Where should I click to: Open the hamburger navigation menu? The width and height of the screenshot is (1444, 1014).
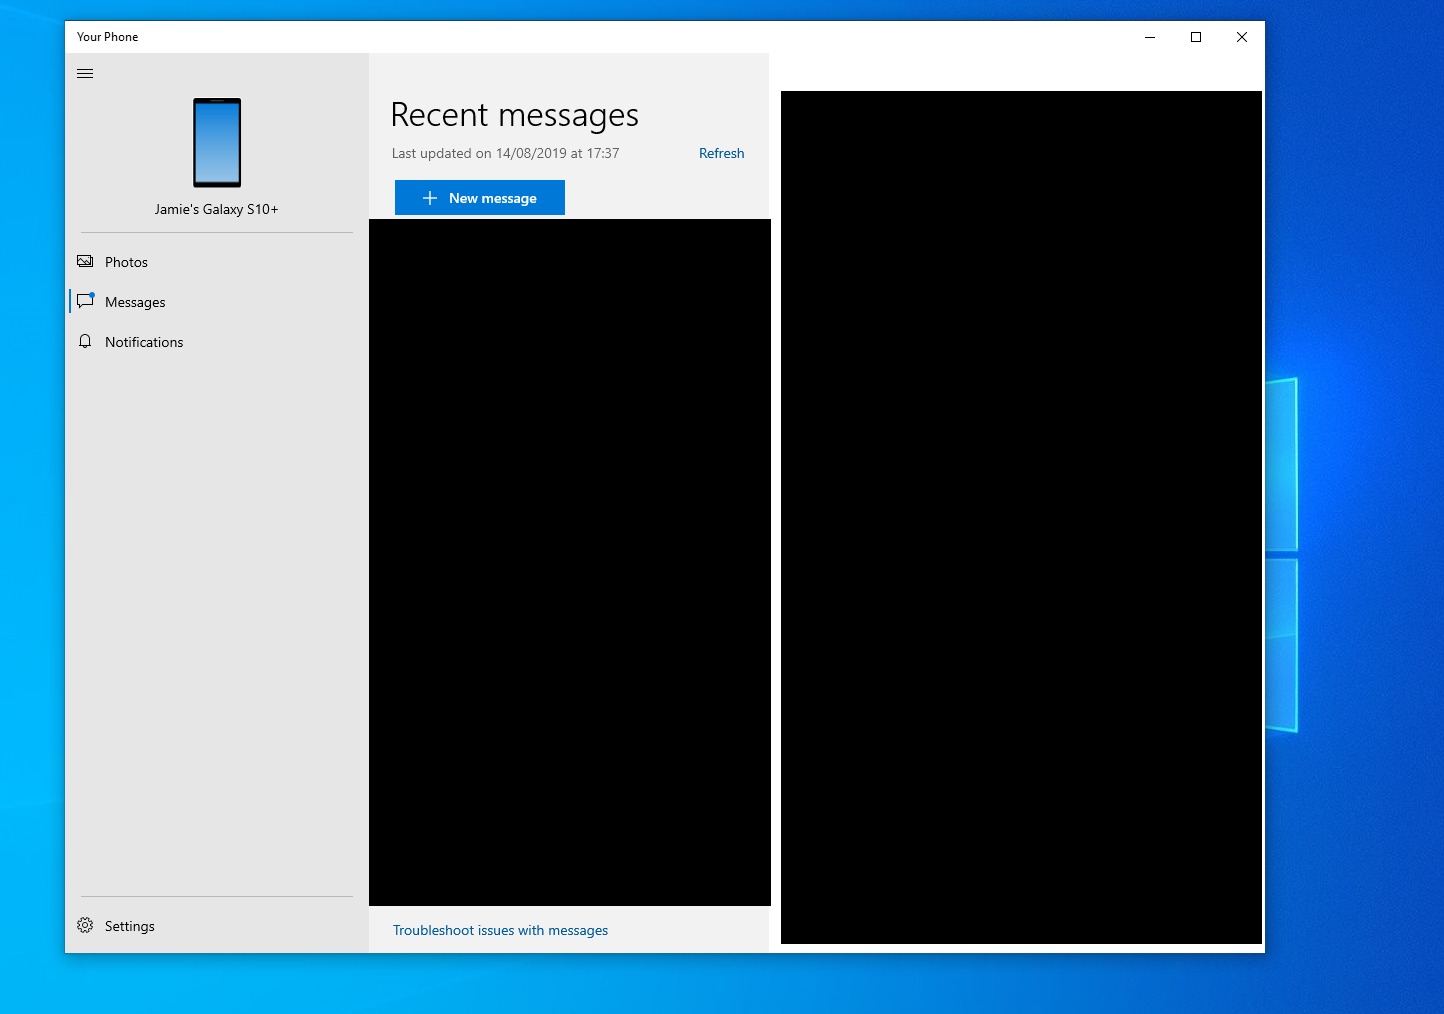click(x=85, y=74)
